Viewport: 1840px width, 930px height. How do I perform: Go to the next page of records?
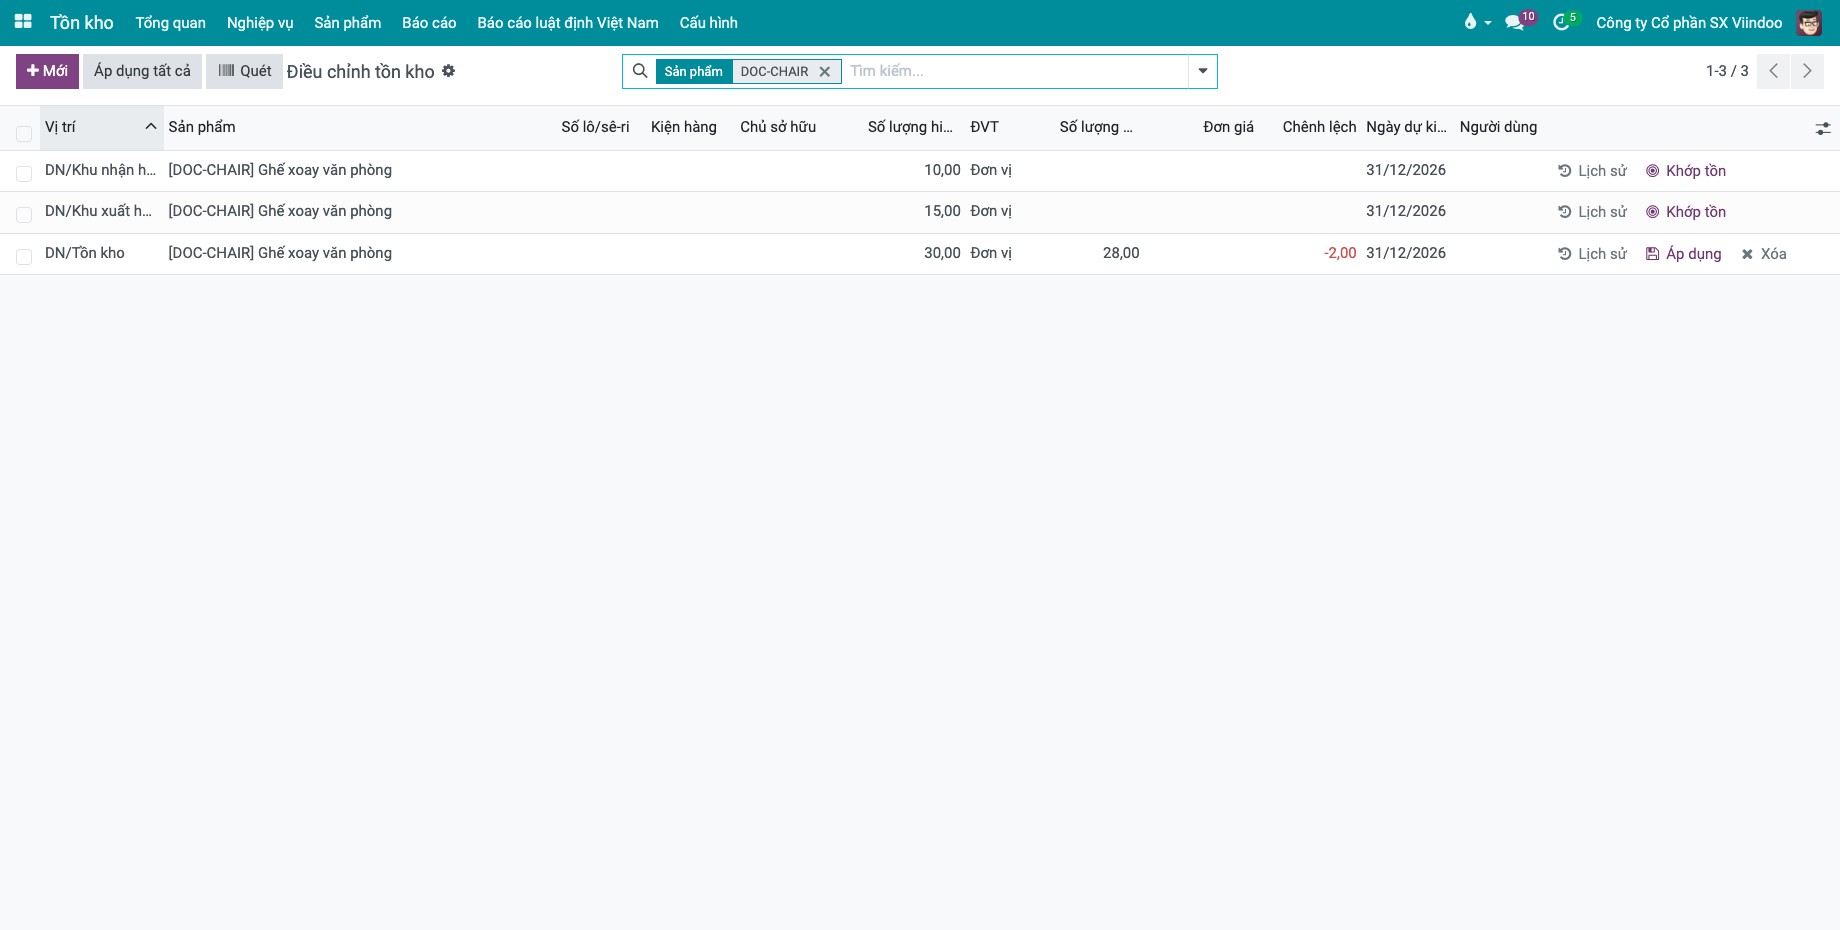tap(1807, 71)
